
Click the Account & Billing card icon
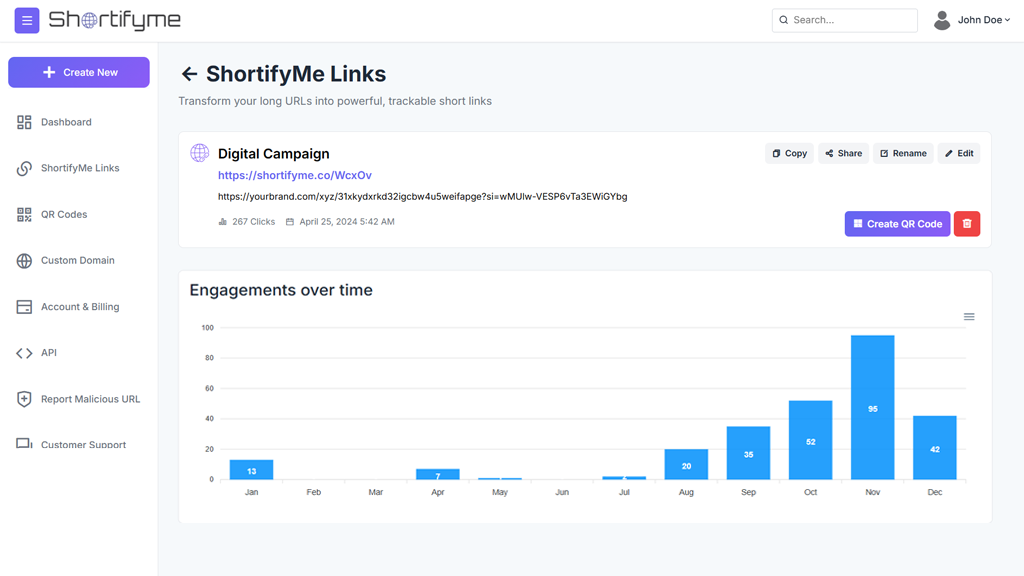click(24, 306)
